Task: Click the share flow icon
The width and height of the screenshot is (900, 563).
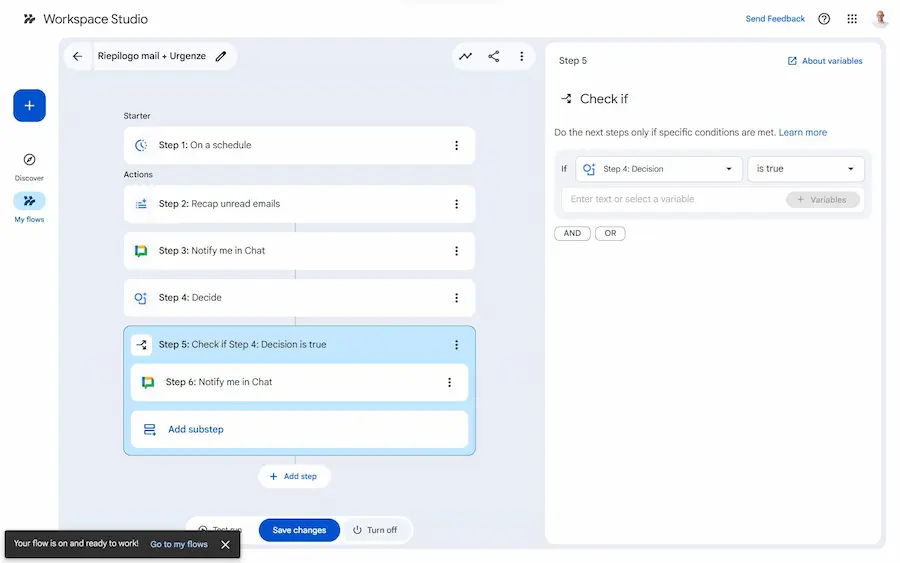Action: pos(494,57)
